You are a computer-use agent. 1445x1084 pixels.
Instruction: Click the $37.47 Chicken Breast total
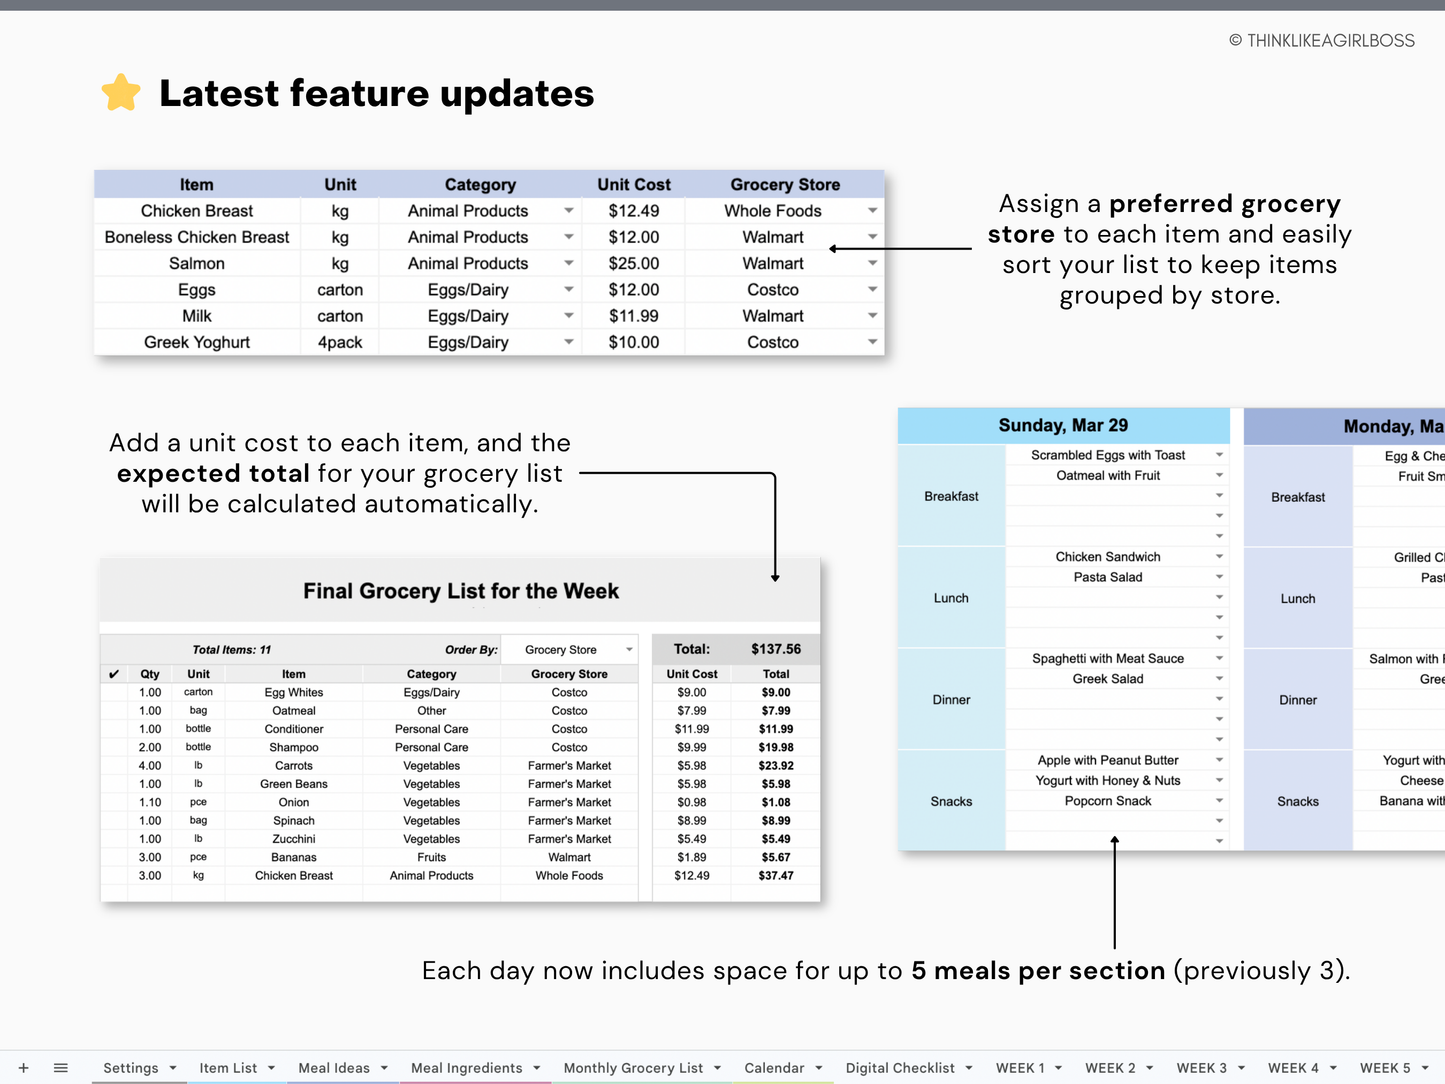pyautogui.click(x=776, y=876)
